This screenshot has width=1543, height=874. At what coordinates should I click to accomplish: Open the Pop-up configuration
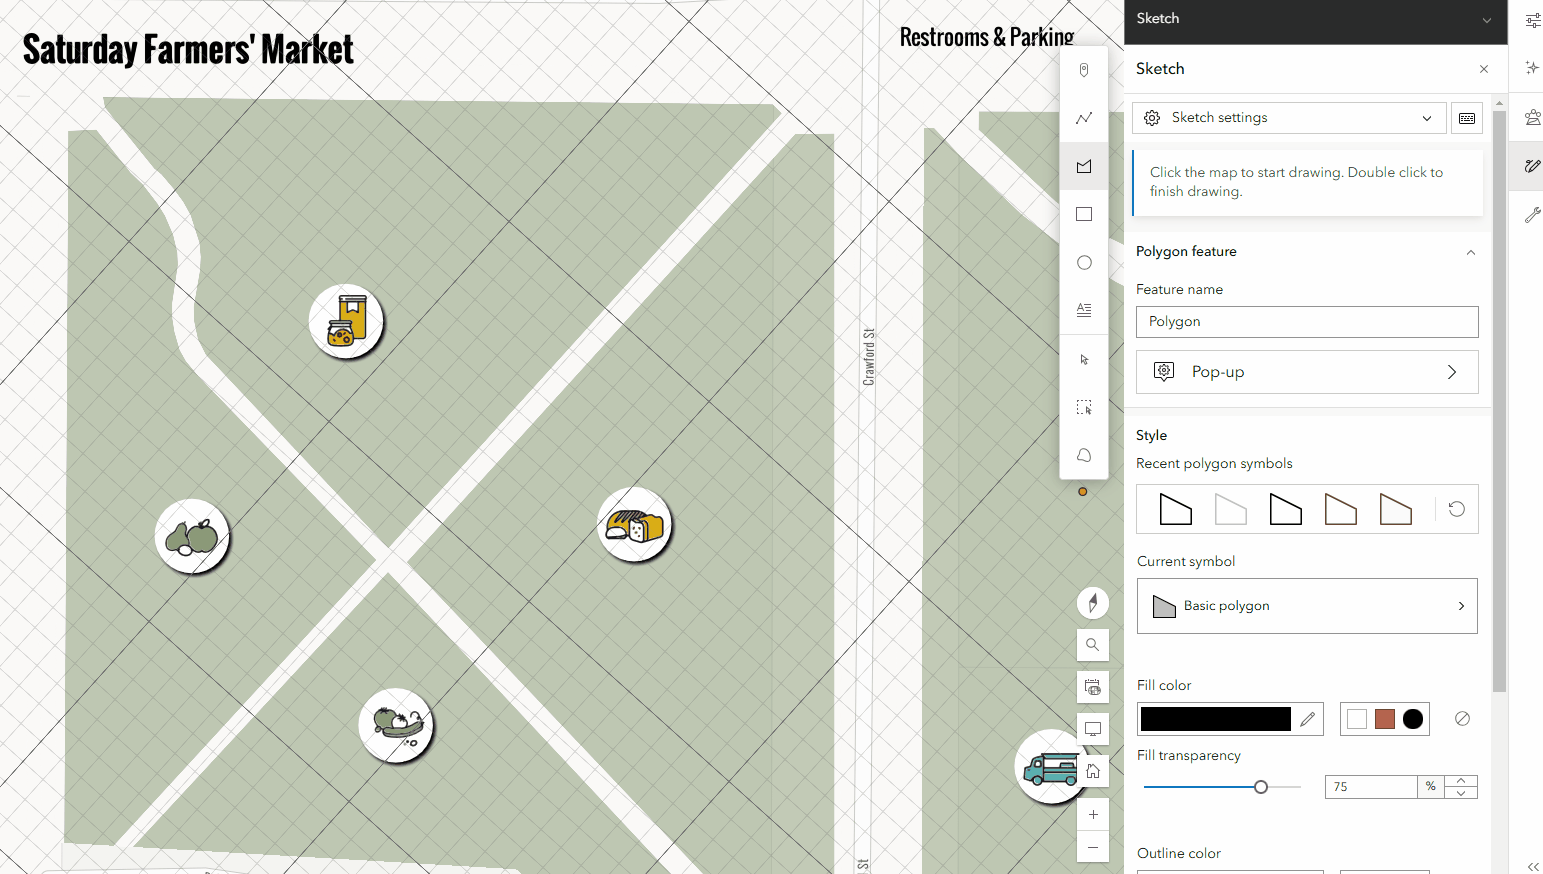[1307, 372]
